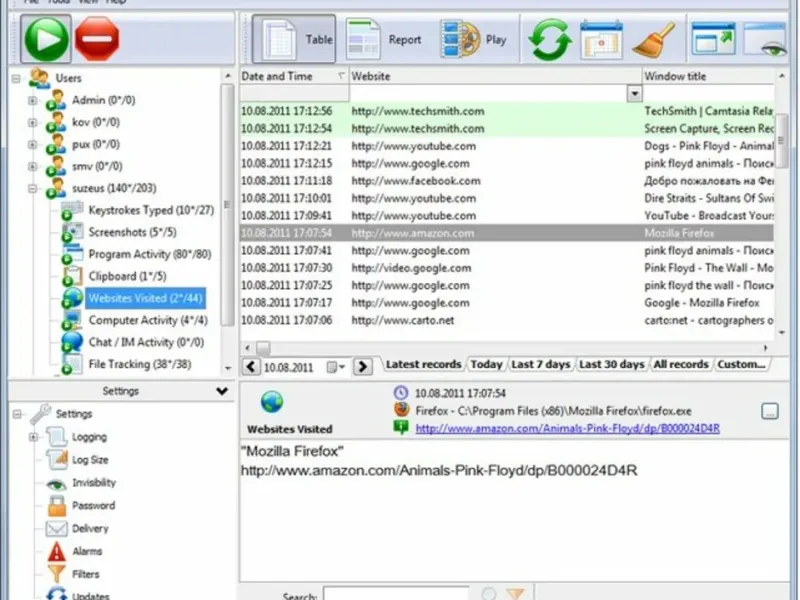Select the 17:07:06 carto.net row

(507, 320)
